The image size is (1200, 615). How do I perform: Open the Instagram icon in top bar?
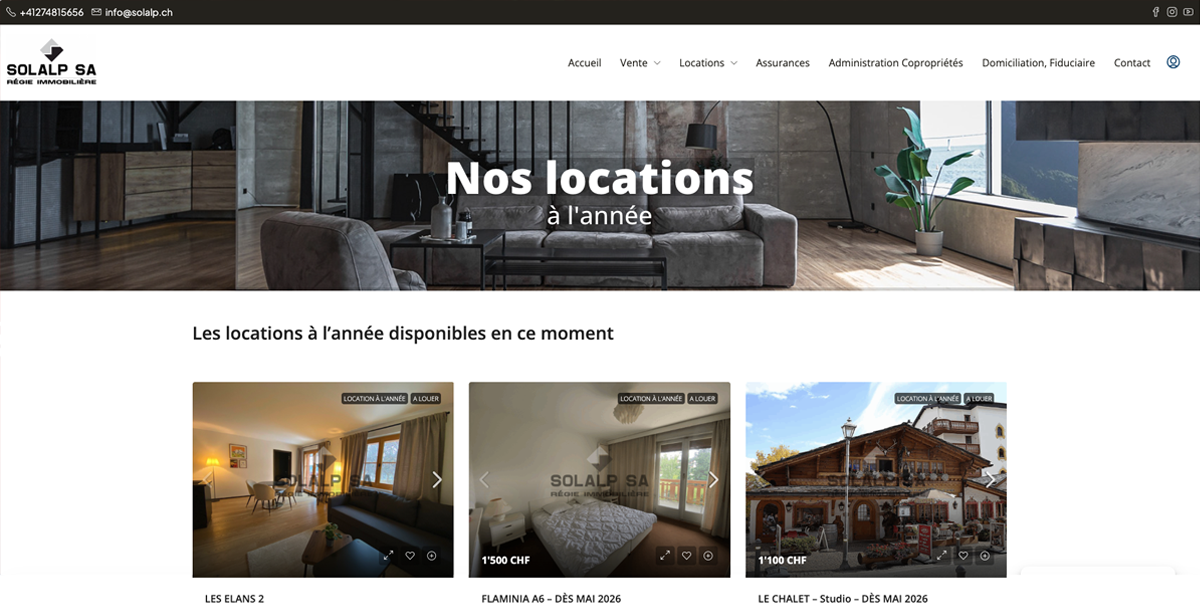[1172, 12]
